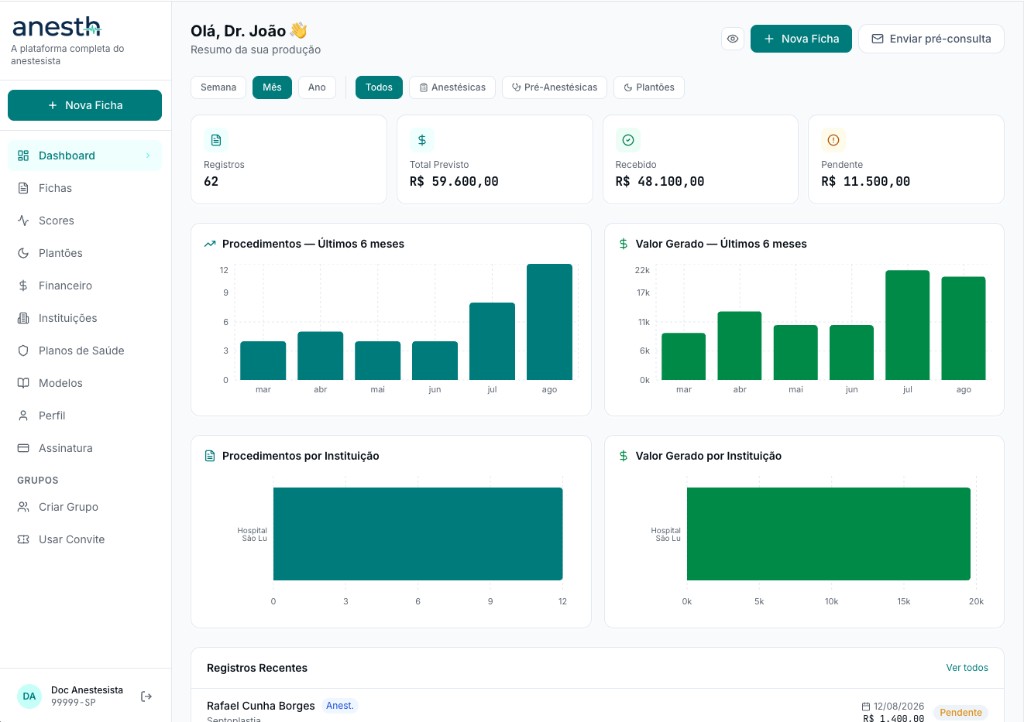Switch period filter to Ano

pos(317,87)
